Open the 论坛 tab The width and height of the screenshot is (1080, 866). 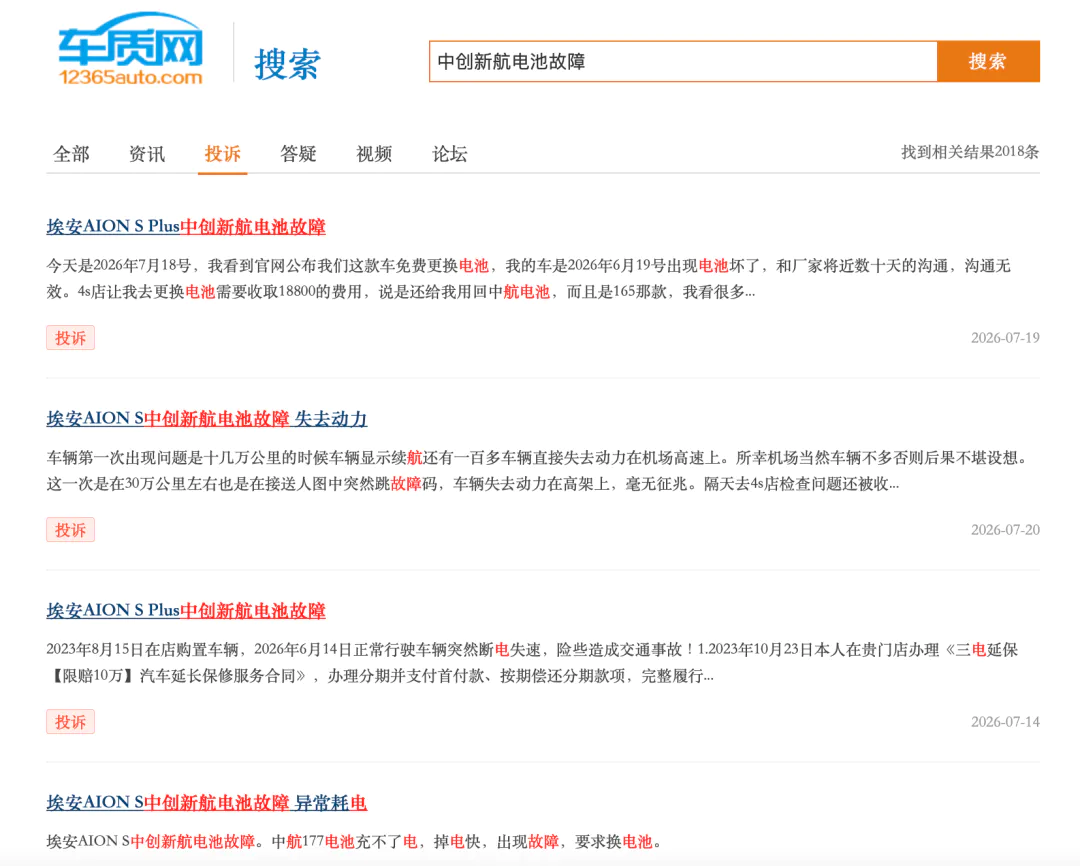click(450, 154)
